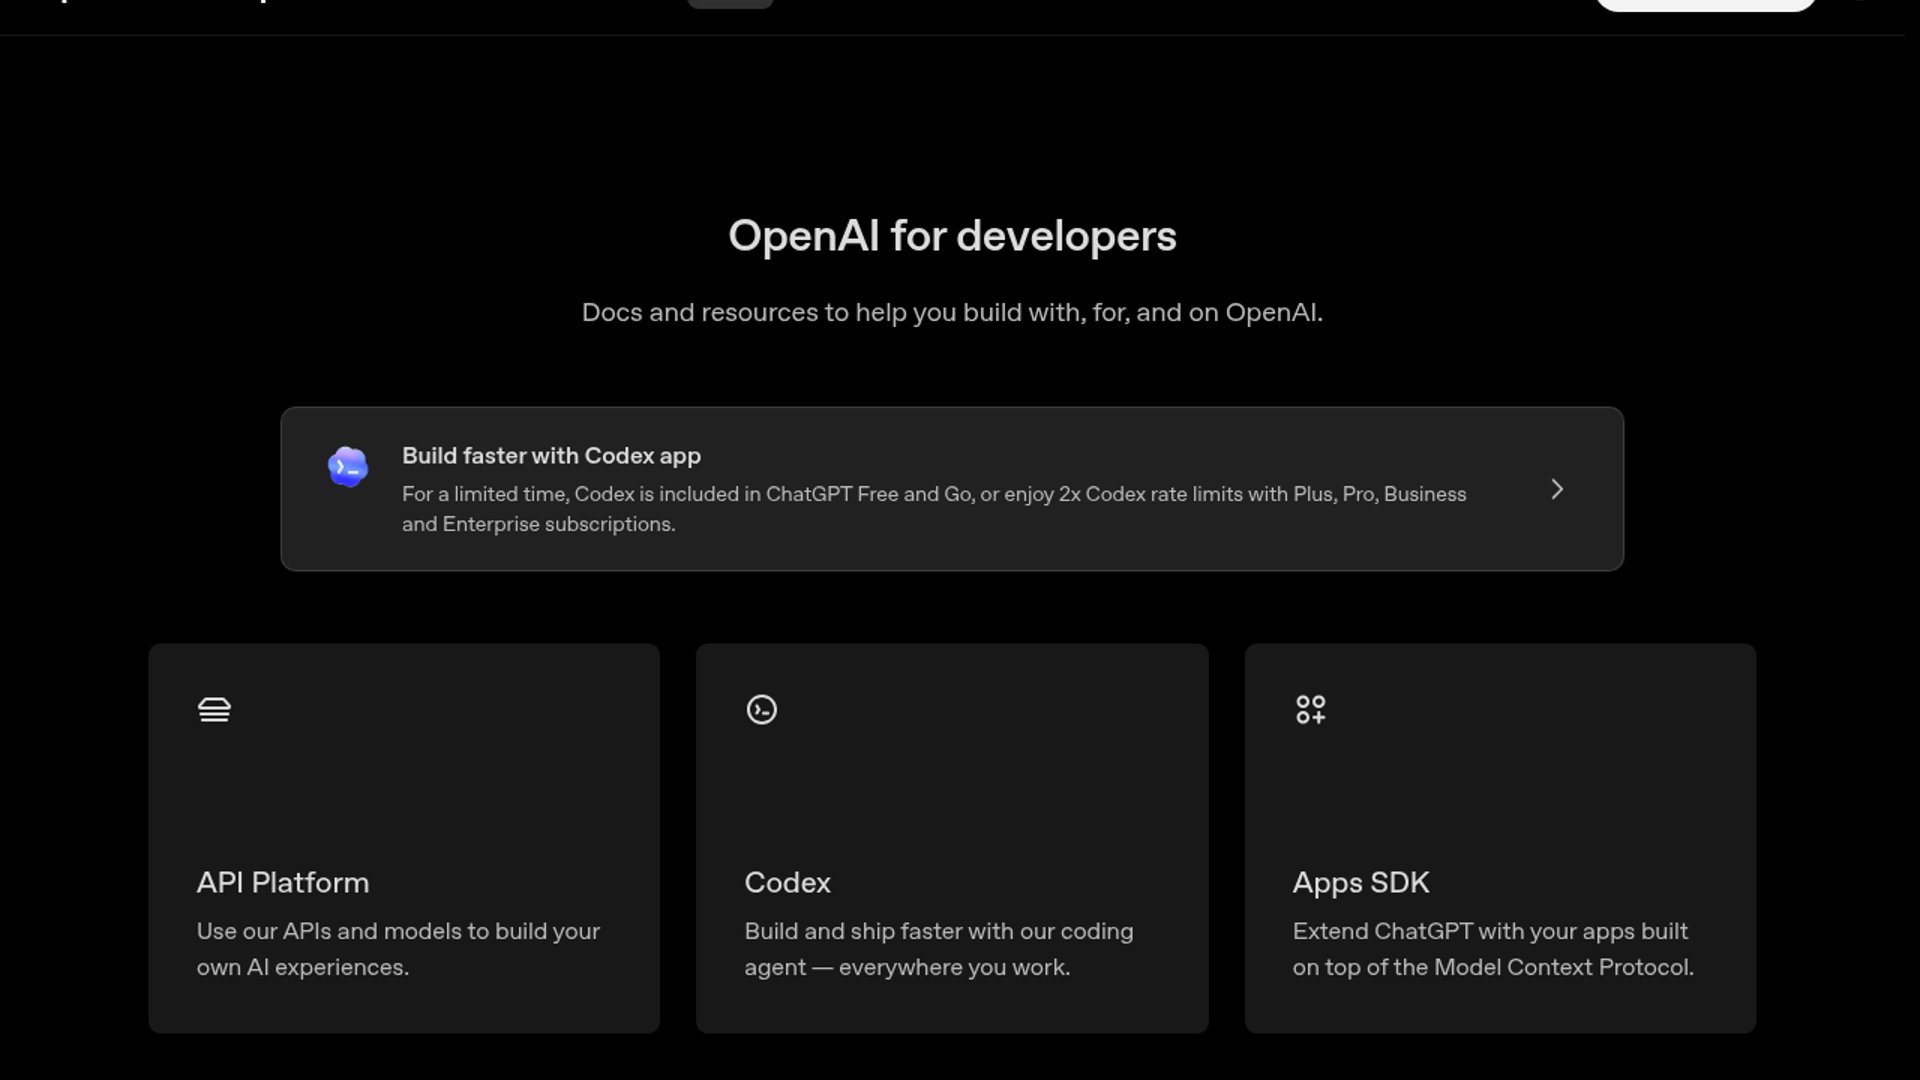Click the 'Docs and resources' subtitle text
The height and width of the screenshot is (1080, 1920).
click(952, 313)
